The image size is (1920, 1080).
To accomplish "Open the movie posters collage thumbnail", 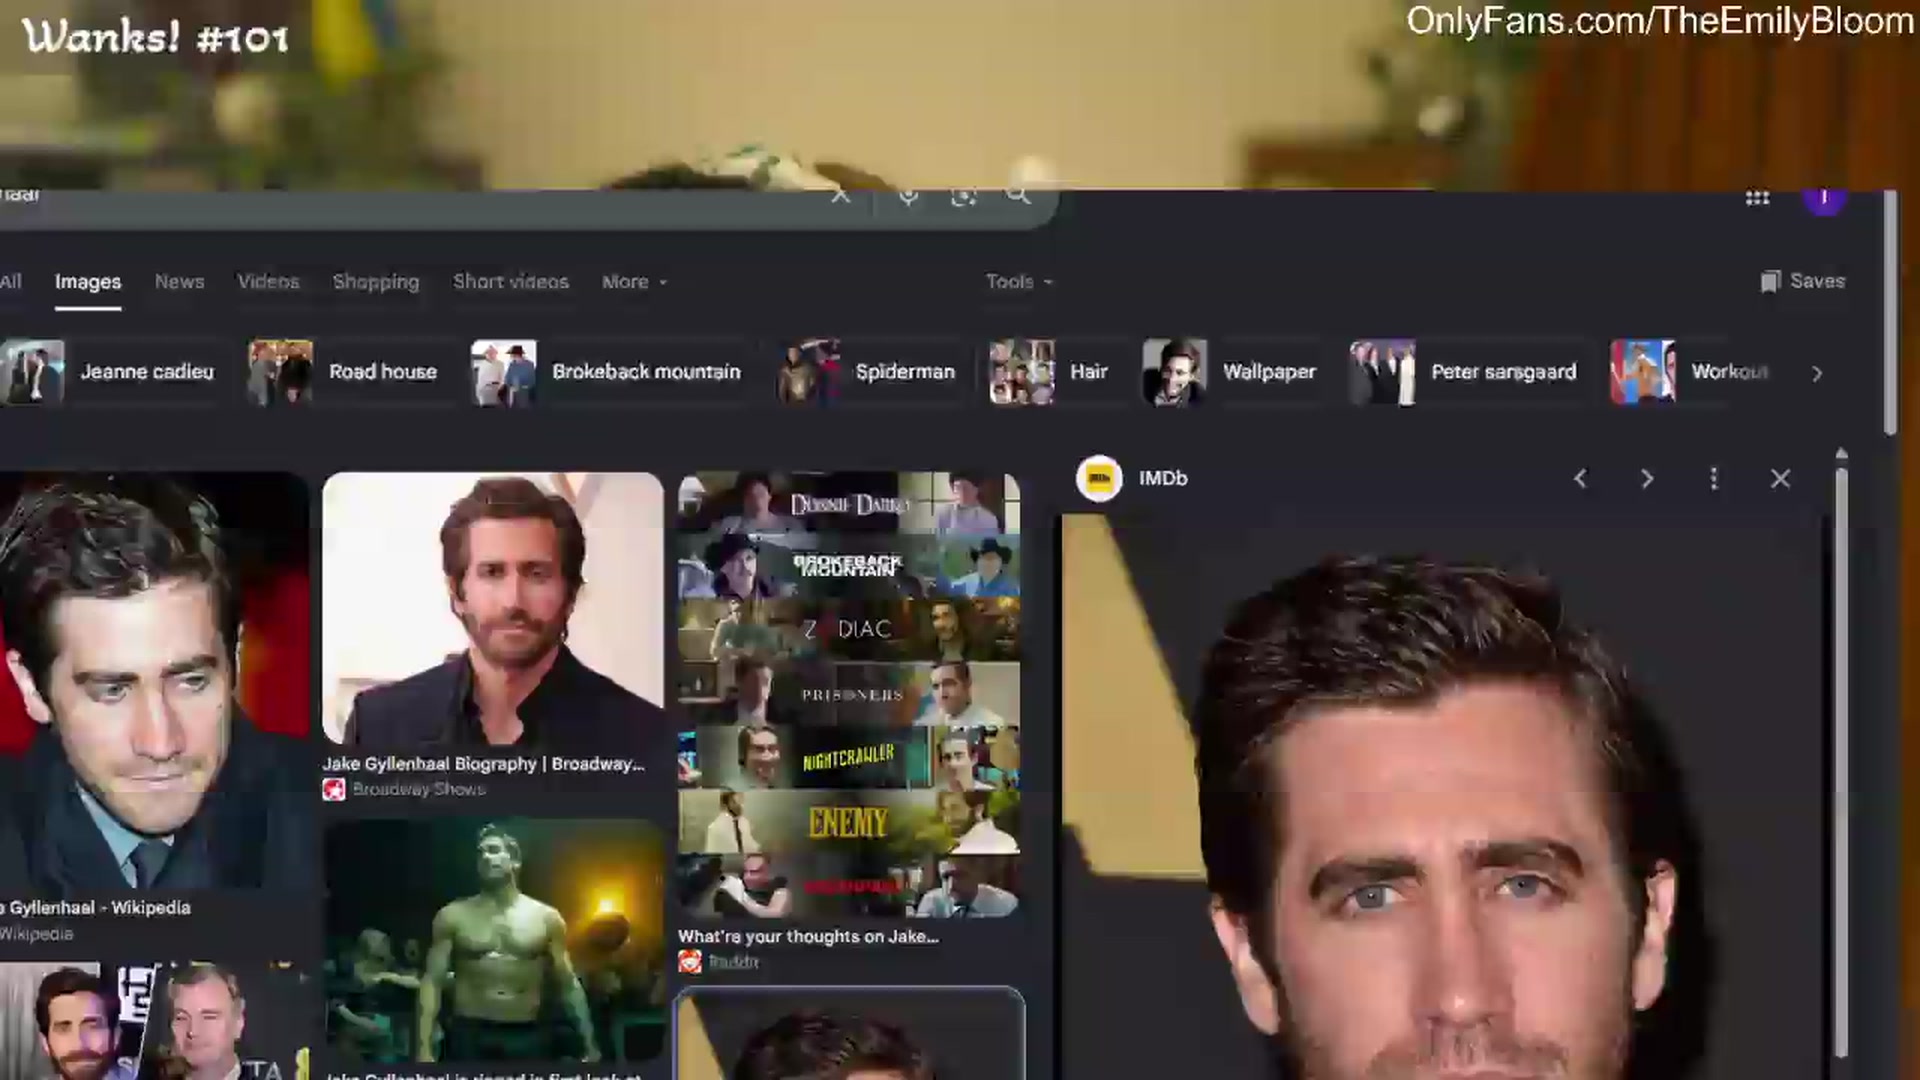I will (x=849, y=695).
